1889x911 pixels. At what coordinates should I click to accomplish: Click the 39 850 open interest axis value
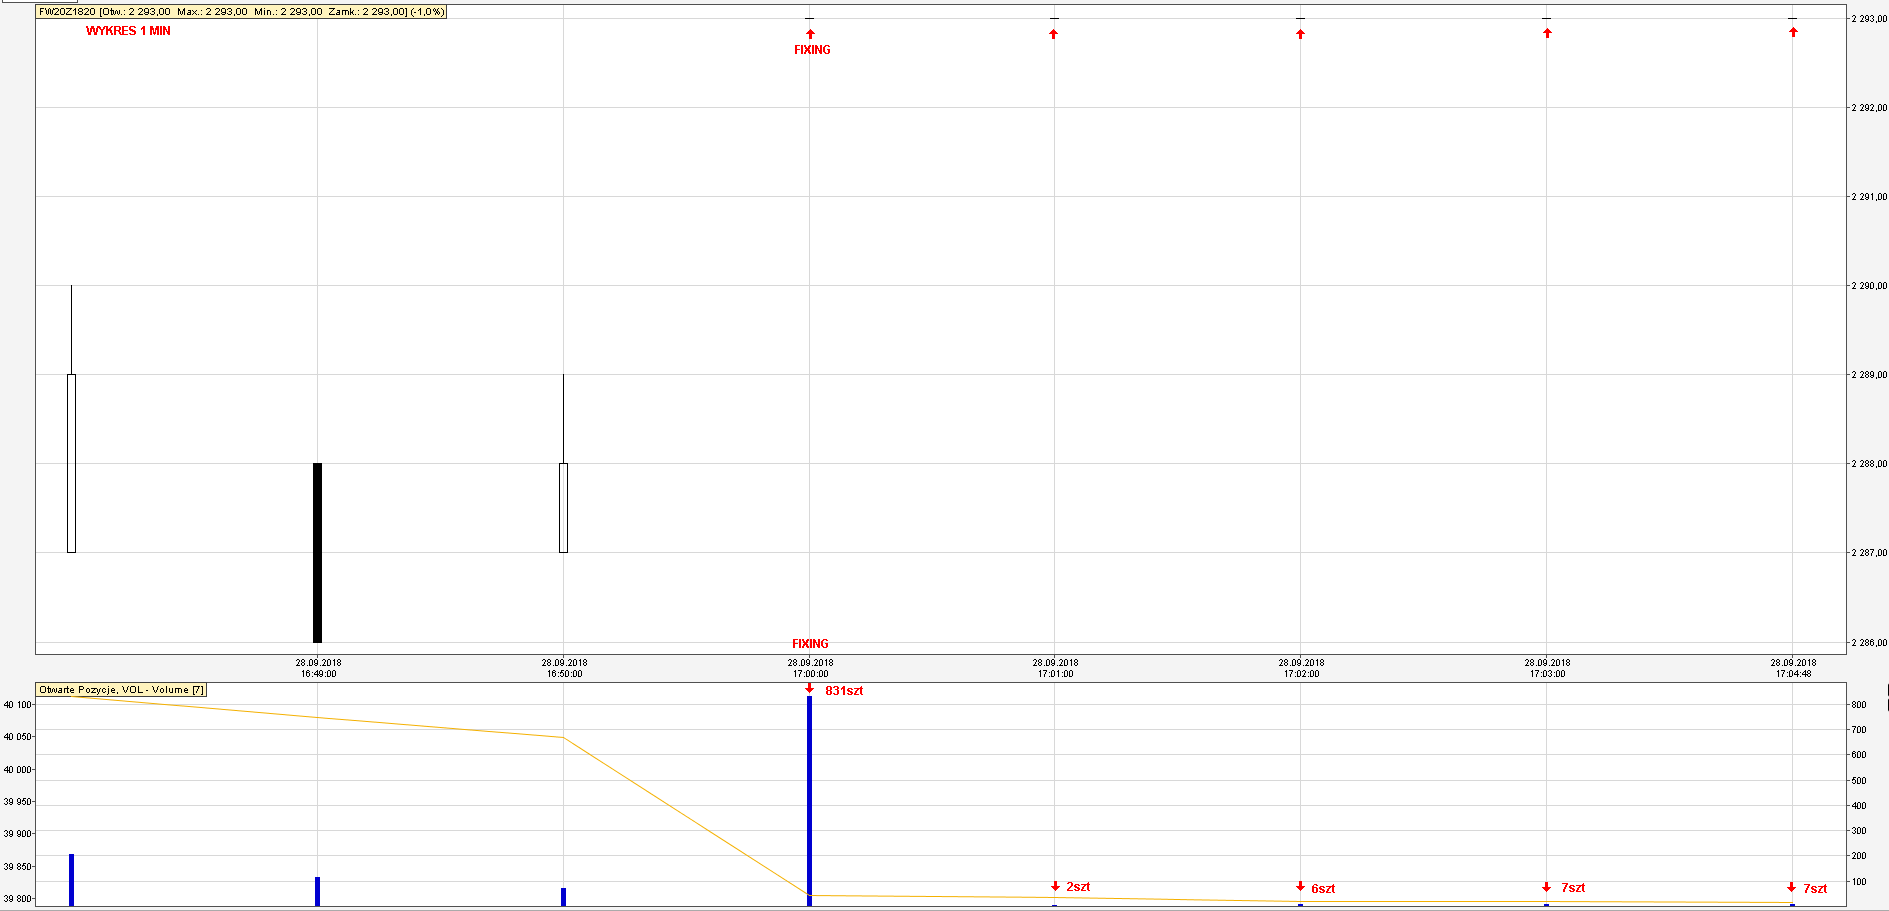(x=17, y=867)
